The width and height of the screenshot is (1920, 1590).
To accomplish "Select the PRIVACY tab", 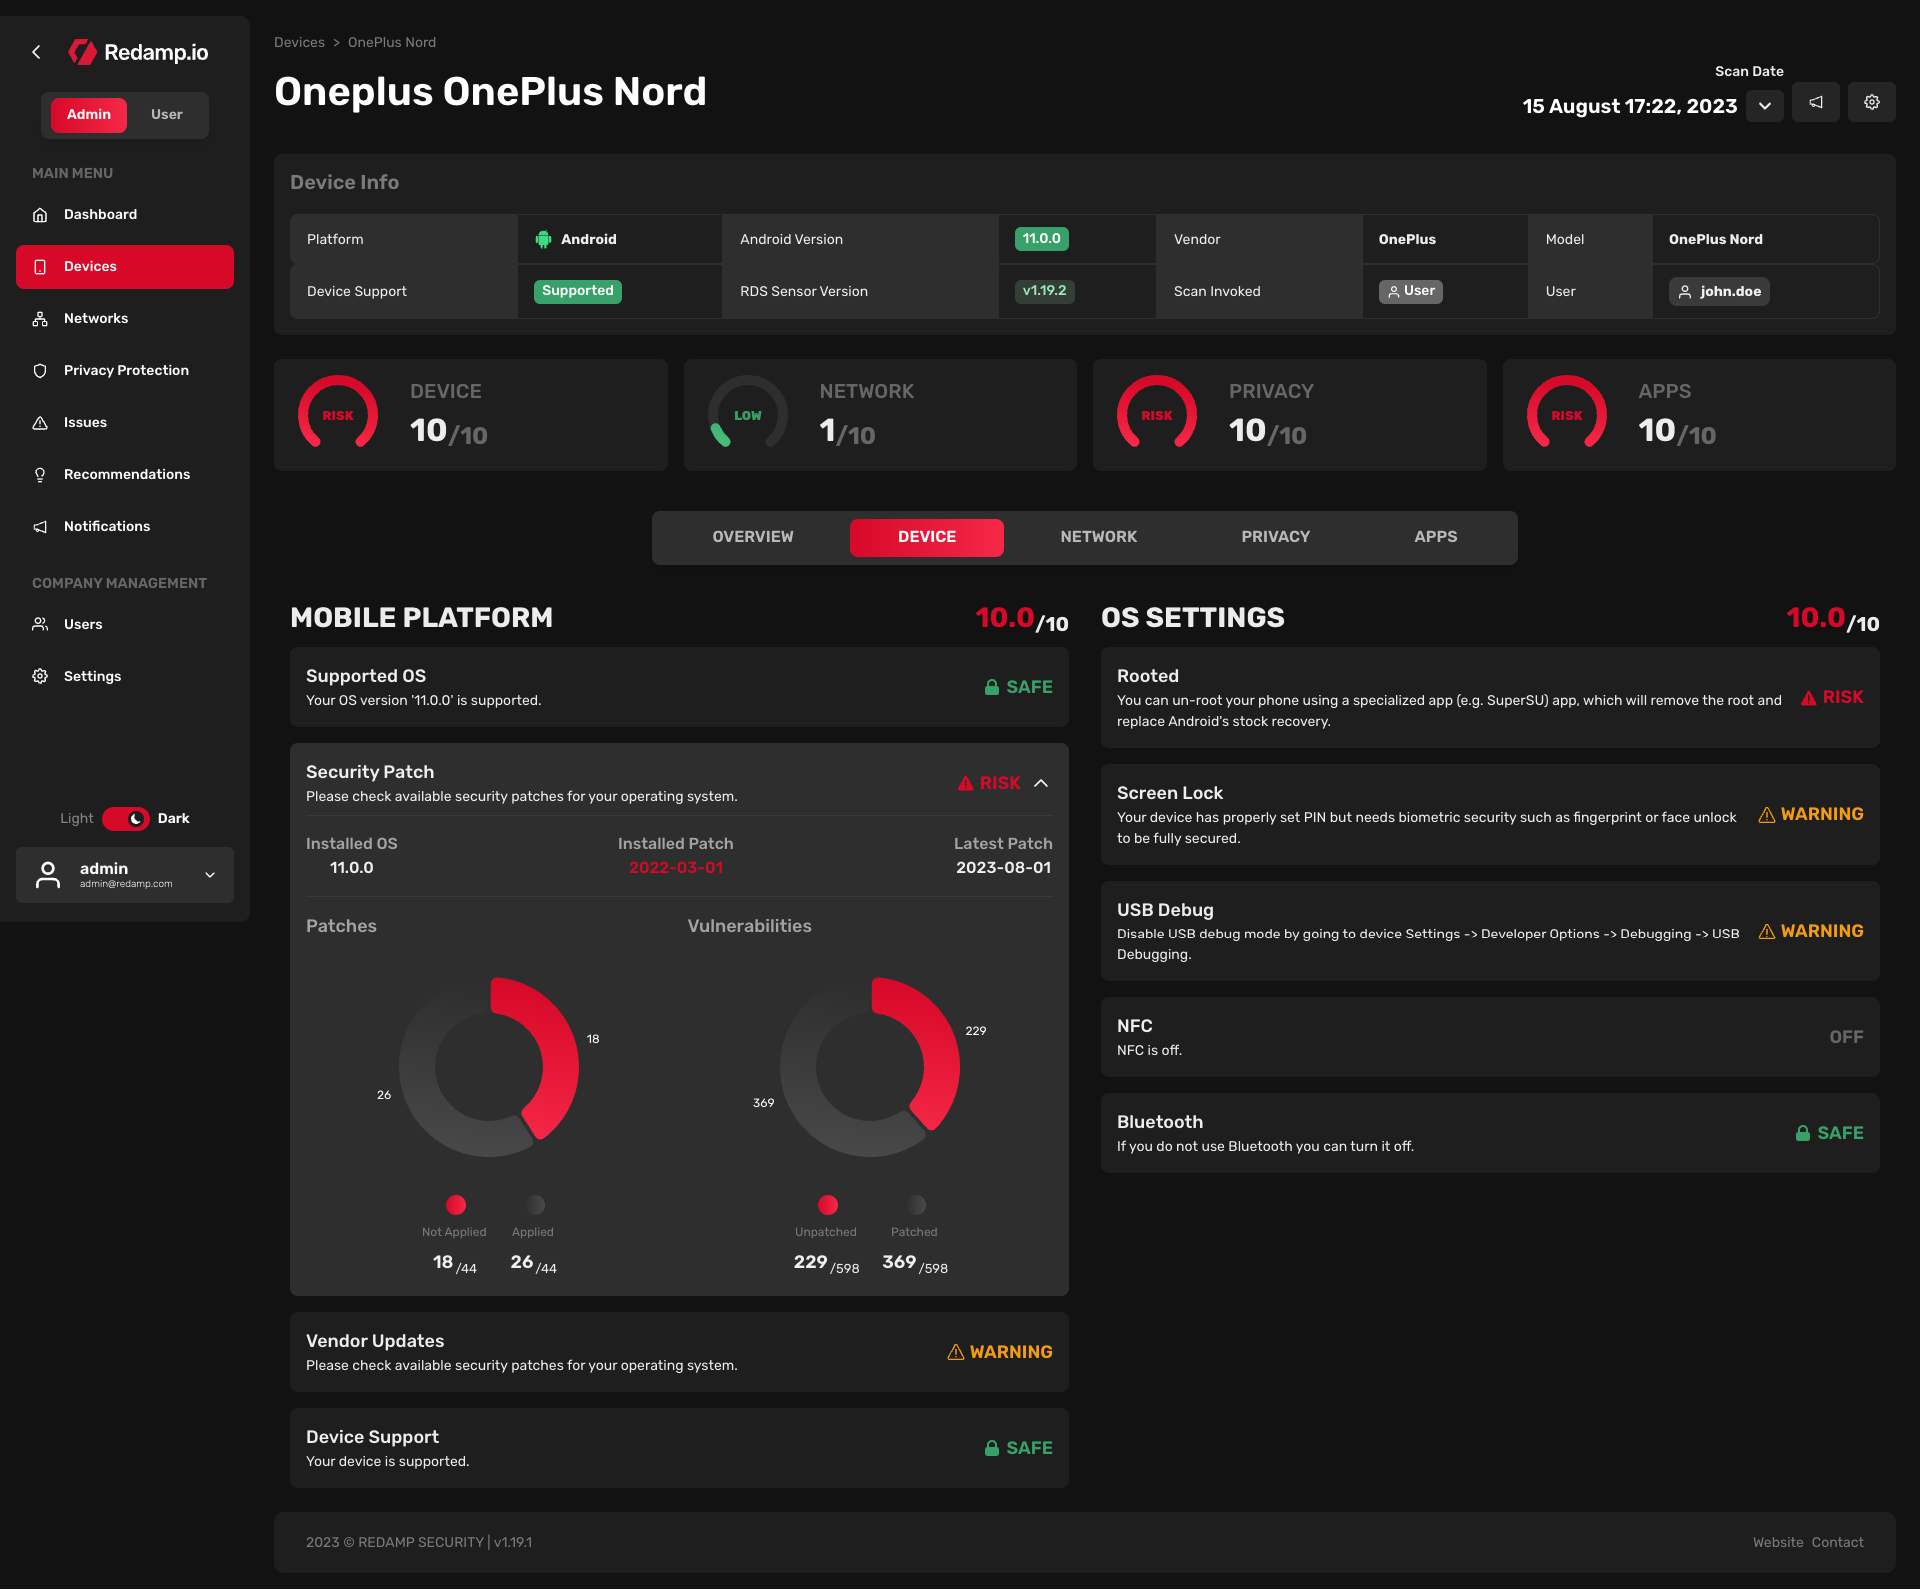I will point(1276,536).
